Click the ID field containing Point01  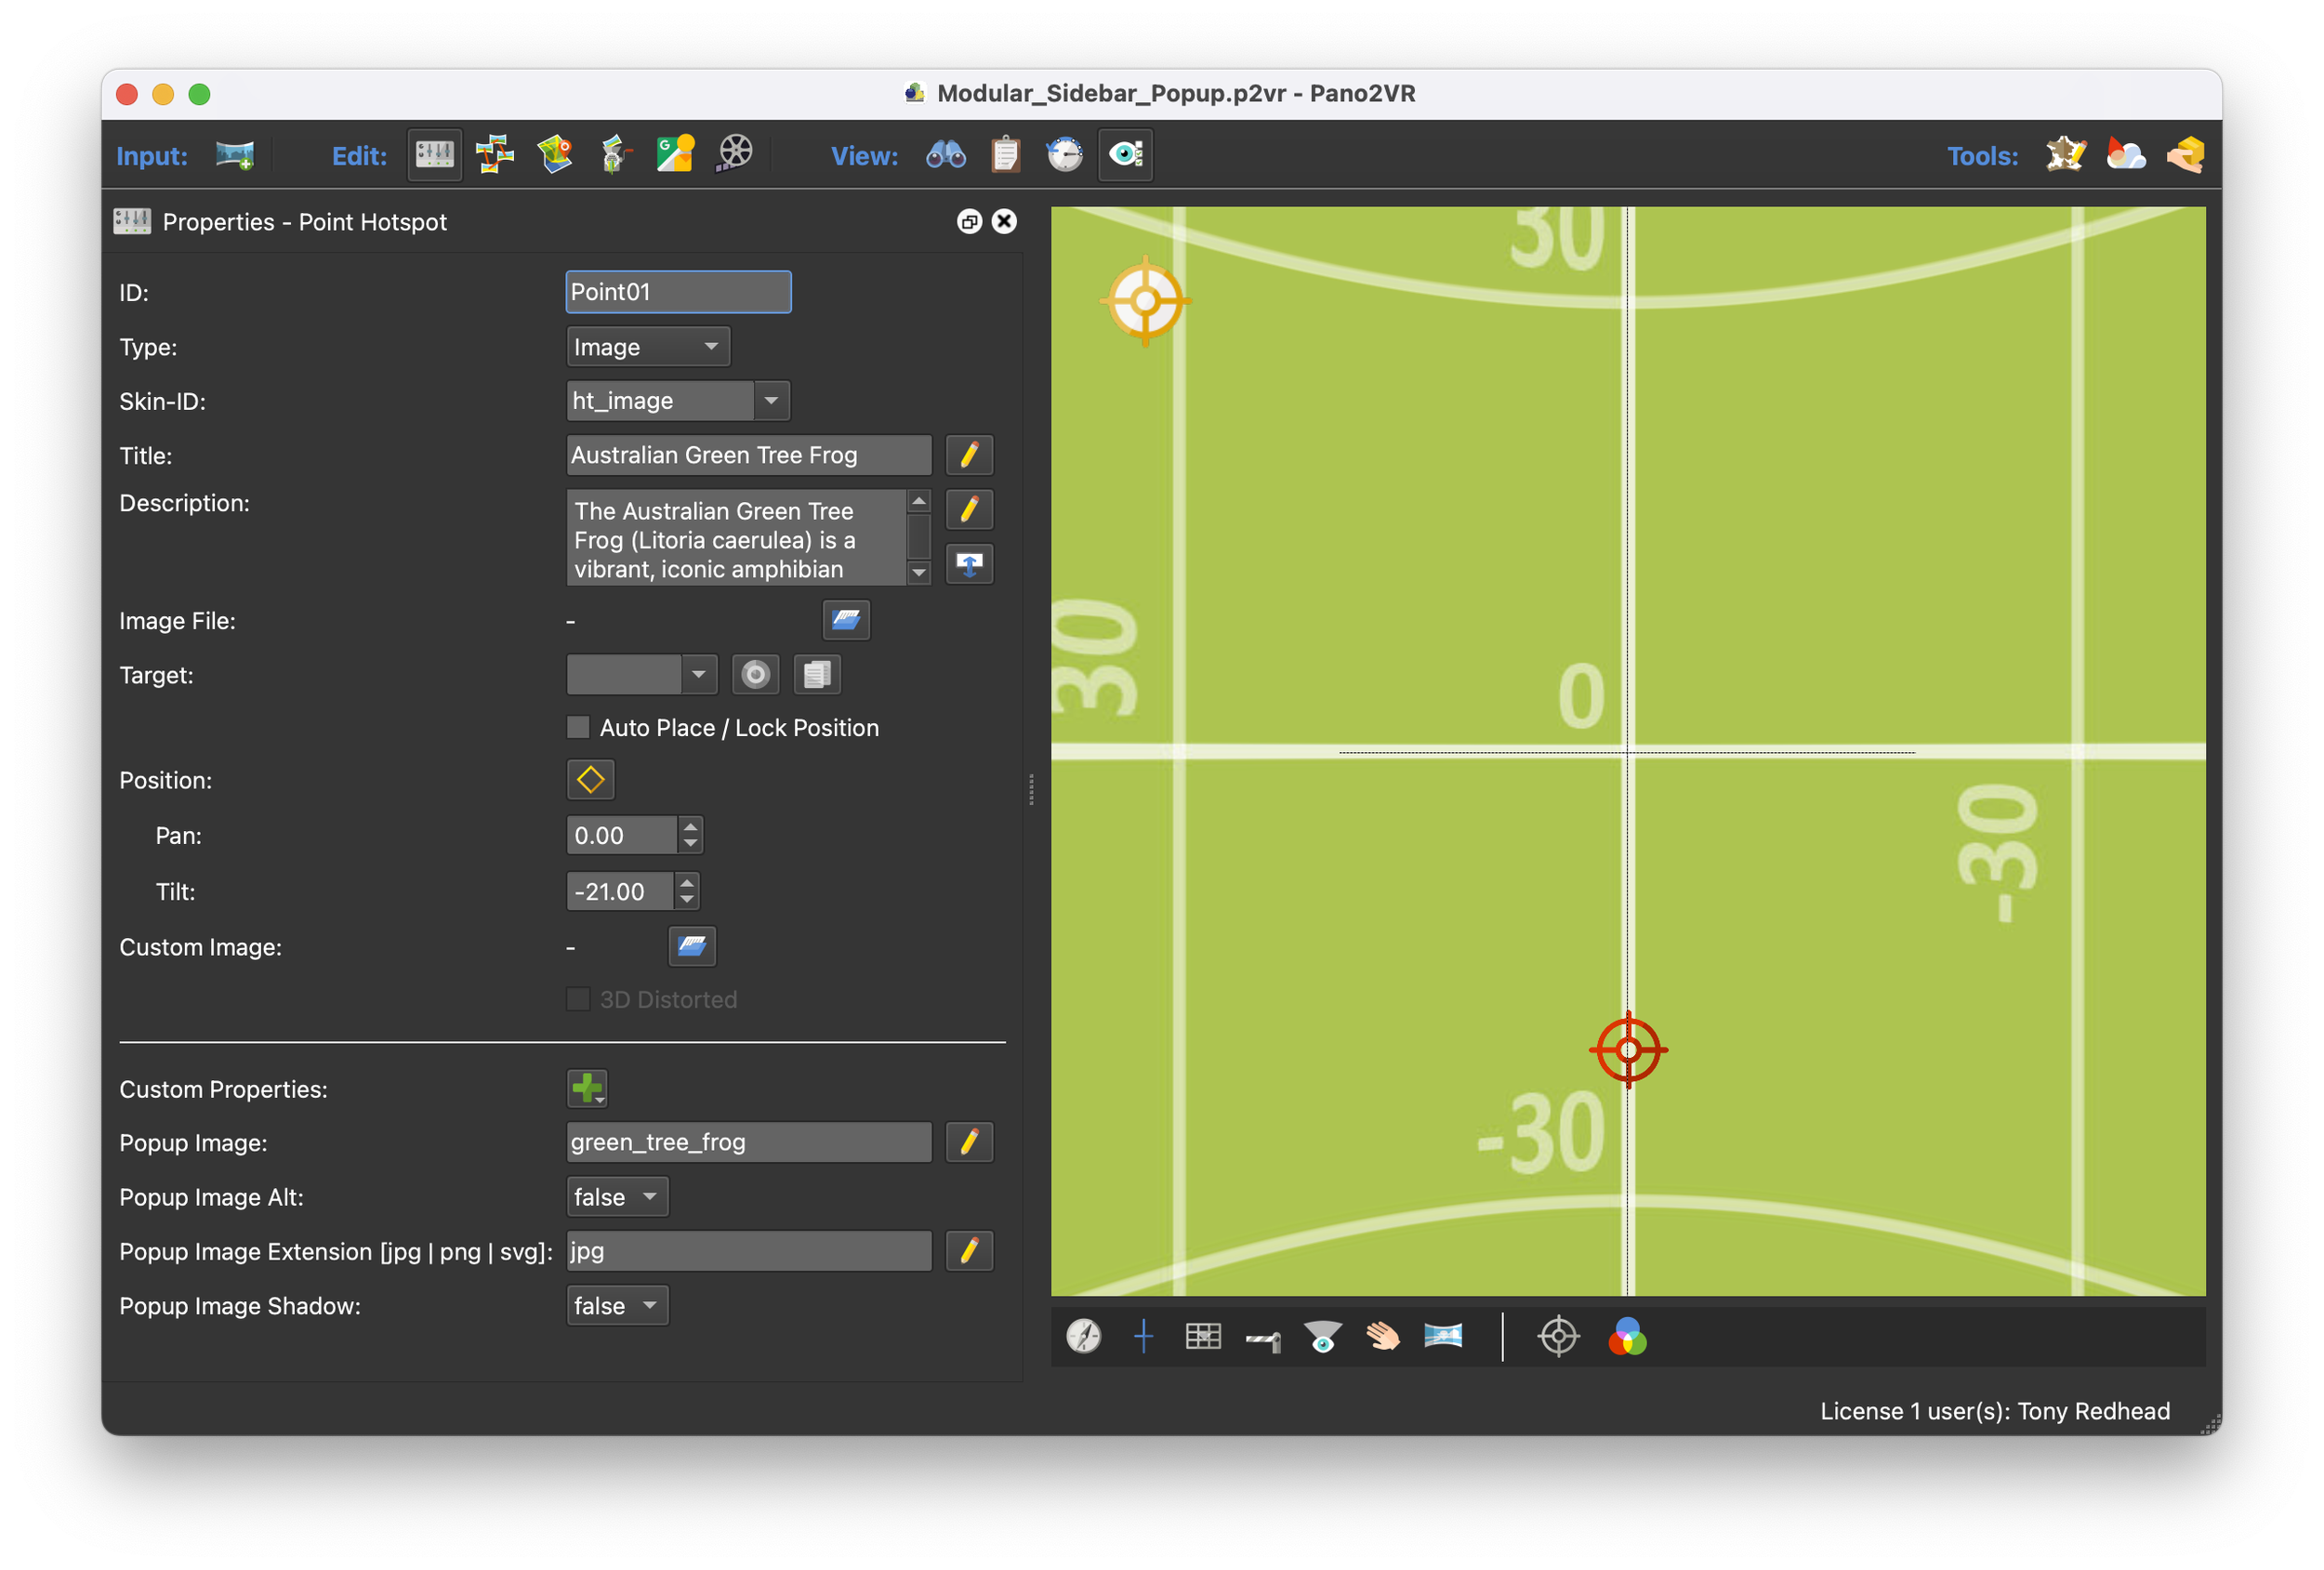point(678,292)
